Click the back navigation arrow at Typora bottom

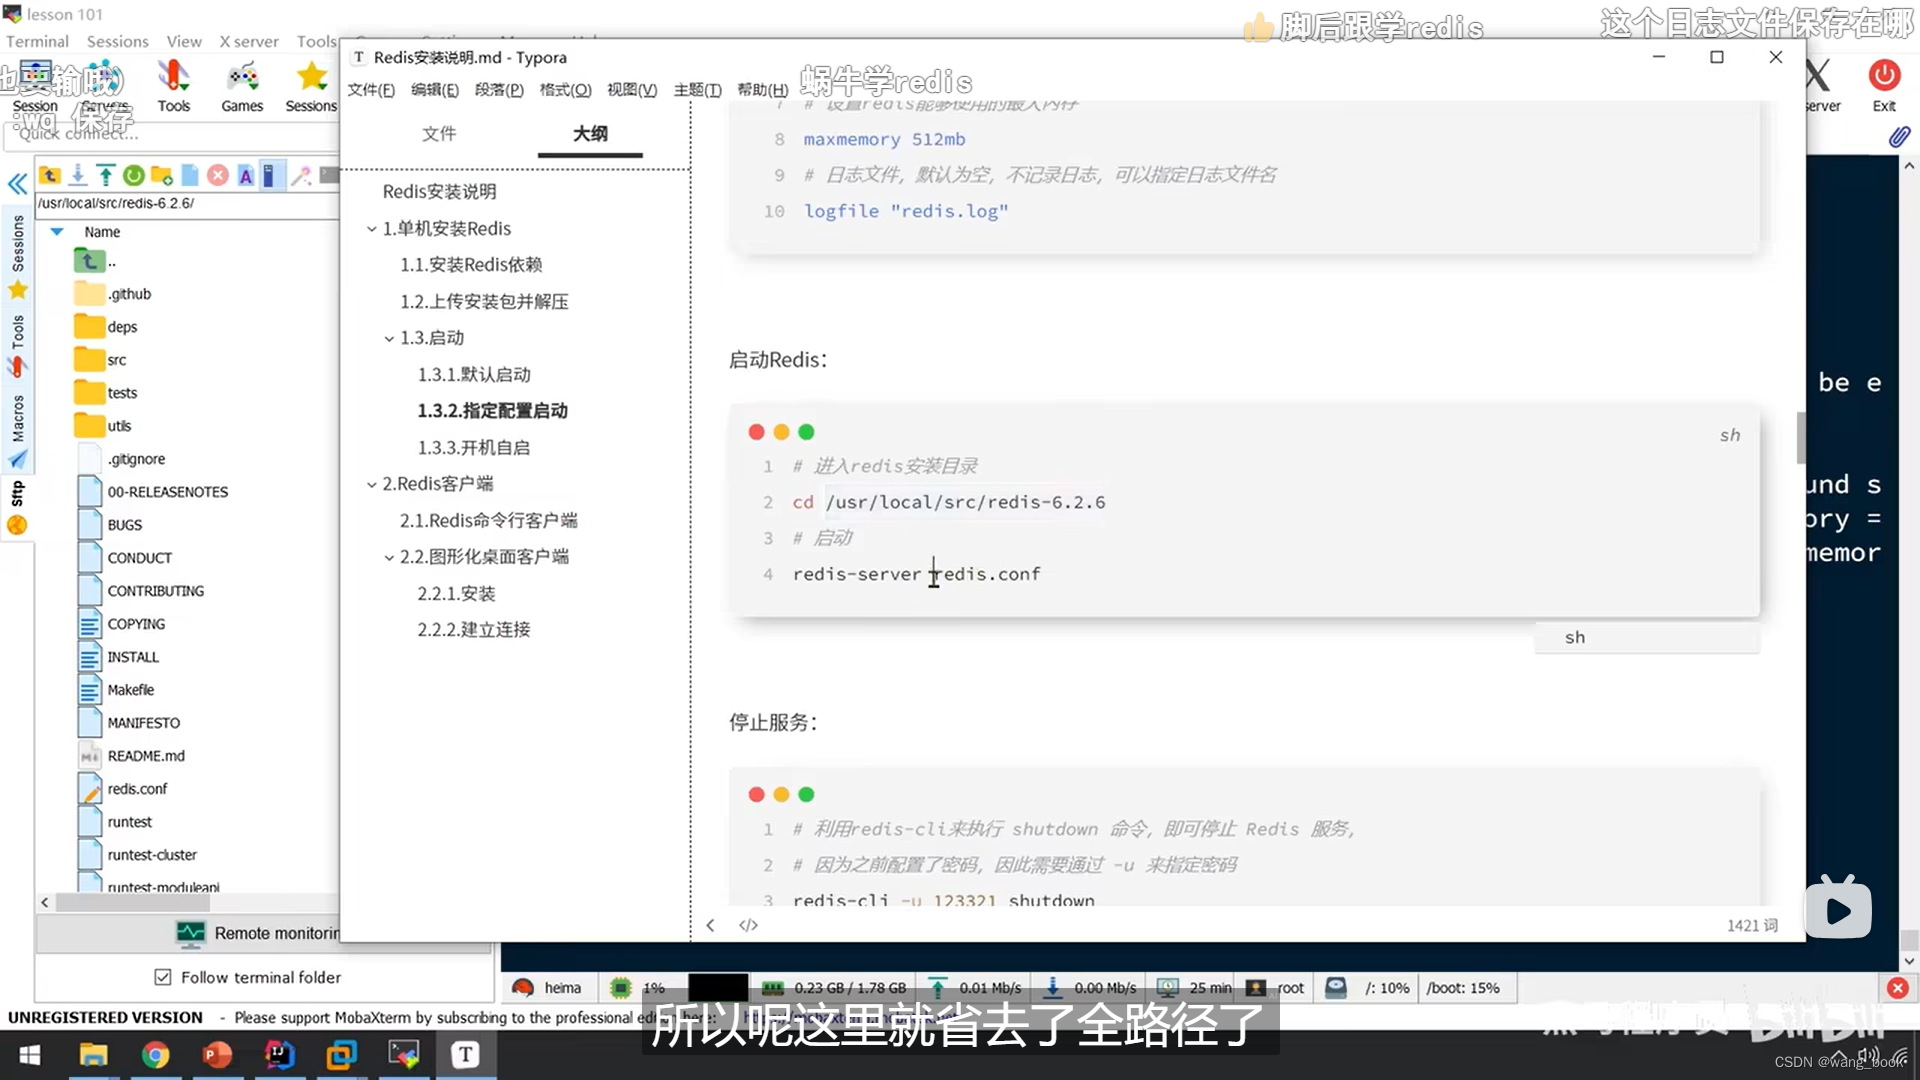(710, 925)
